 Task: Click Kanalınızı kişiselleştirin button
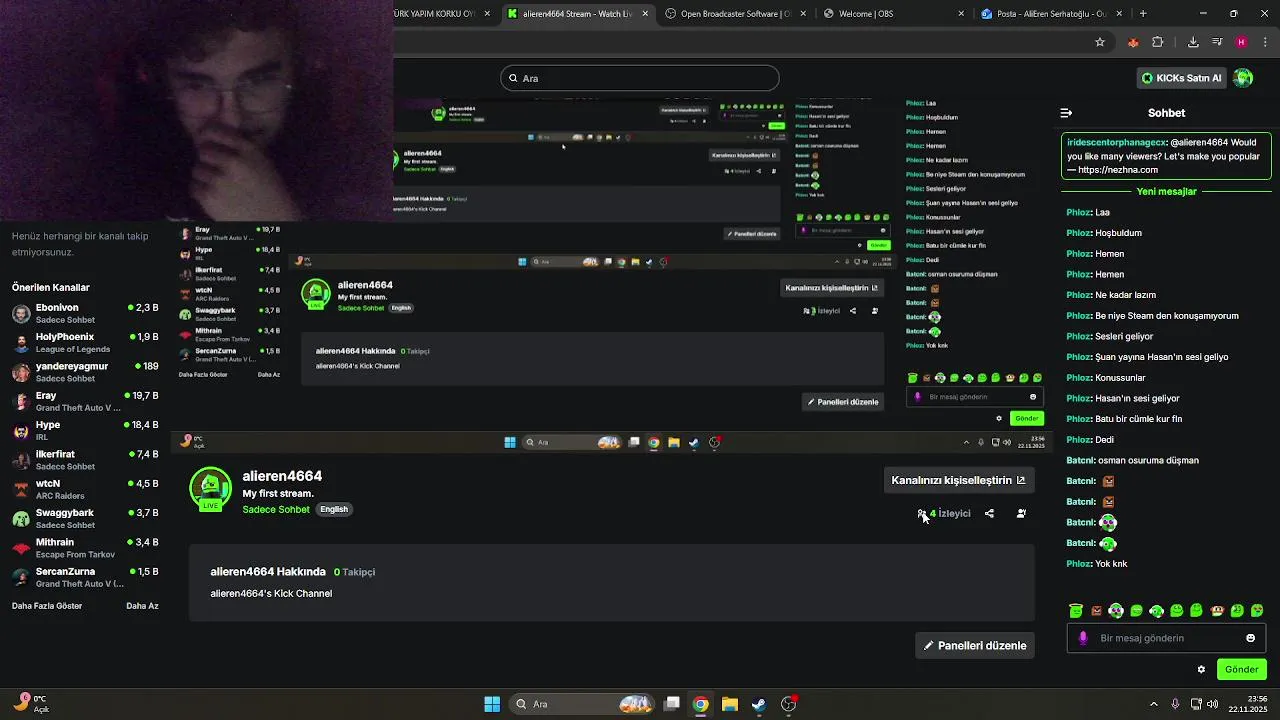pos(958,480)
